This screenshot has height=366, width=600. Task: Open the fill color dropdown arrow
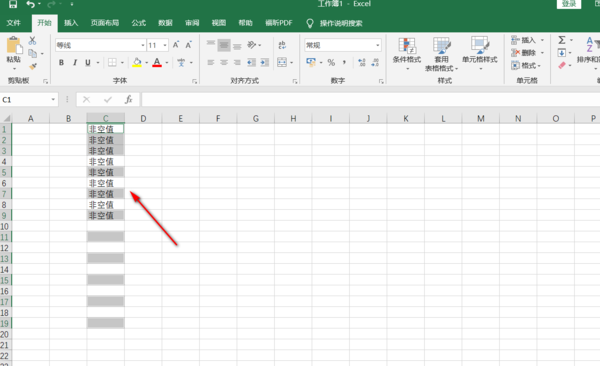pyautogui.click(x=147, y=62)
